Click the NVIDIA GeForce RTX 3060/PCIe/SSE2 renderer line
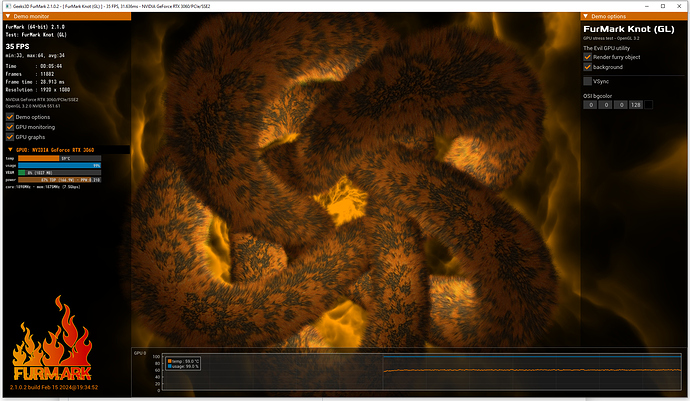 coord(42,99)
